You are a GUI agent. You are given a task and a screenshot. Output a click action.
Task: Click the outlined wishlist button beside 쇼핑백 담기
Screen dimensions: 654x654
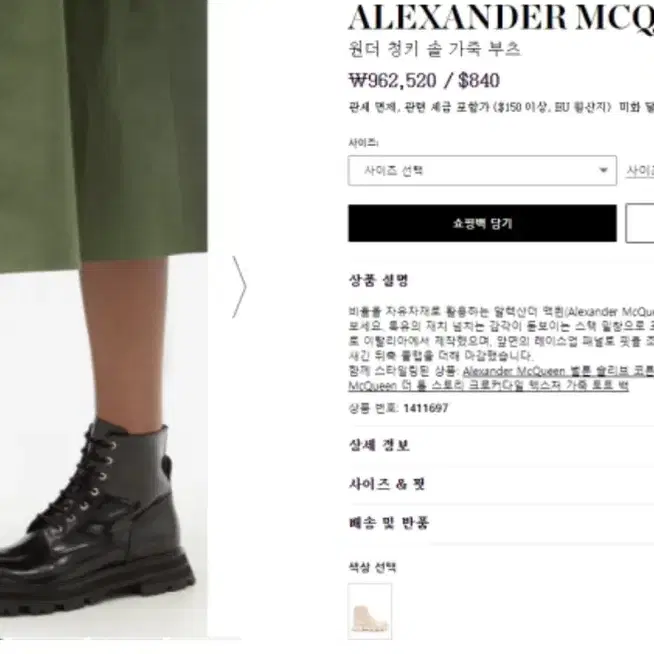pos(640,223)
